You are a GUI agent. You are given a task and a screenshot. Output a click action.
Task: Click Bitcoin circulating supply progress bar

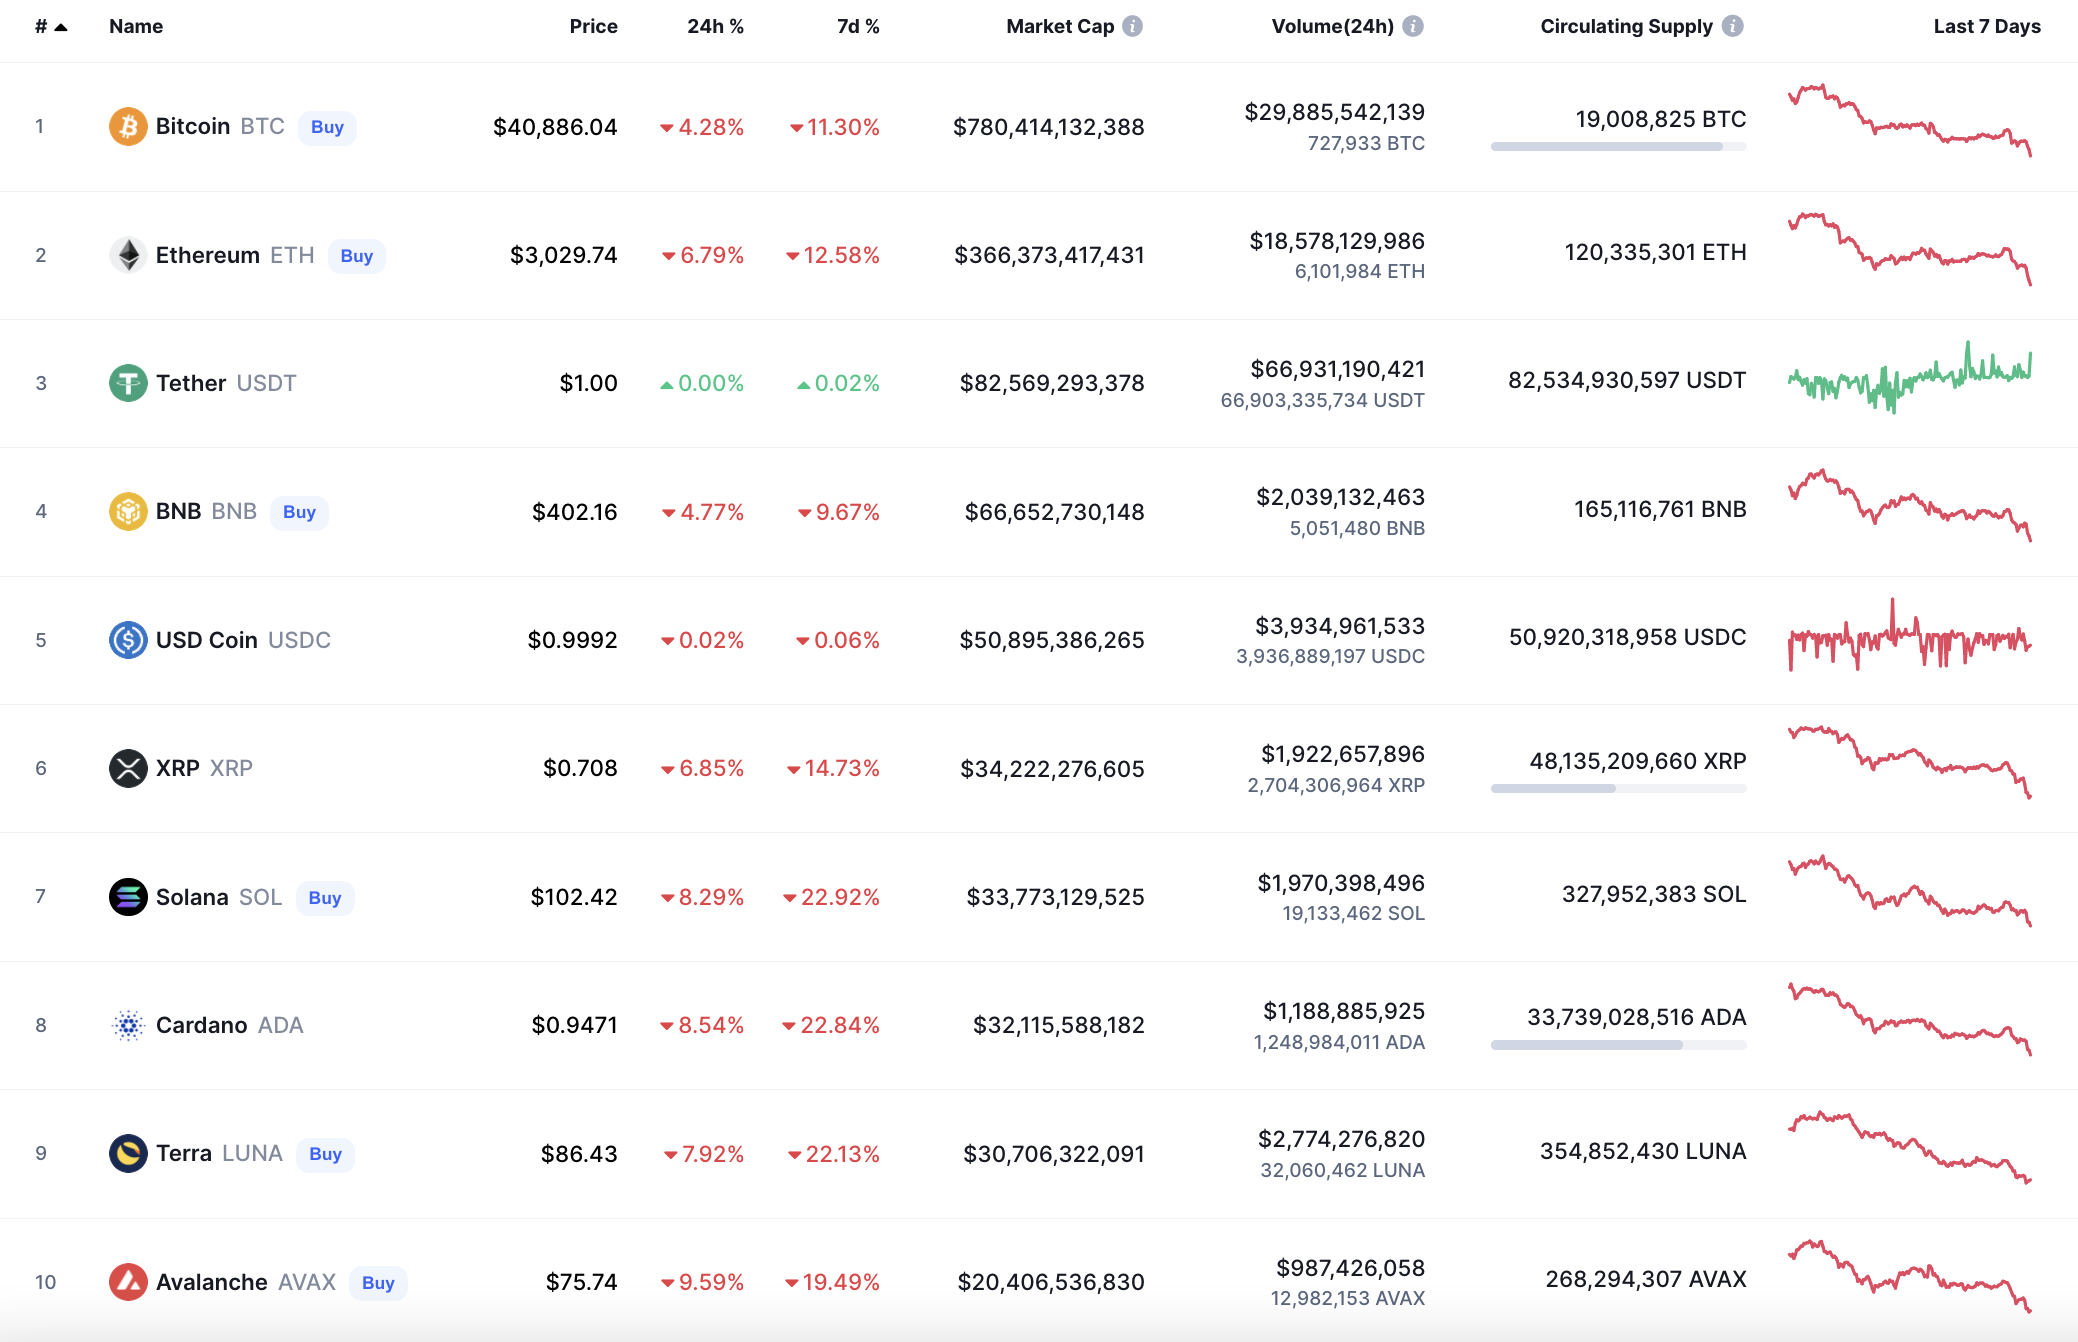pos(1617,147)
